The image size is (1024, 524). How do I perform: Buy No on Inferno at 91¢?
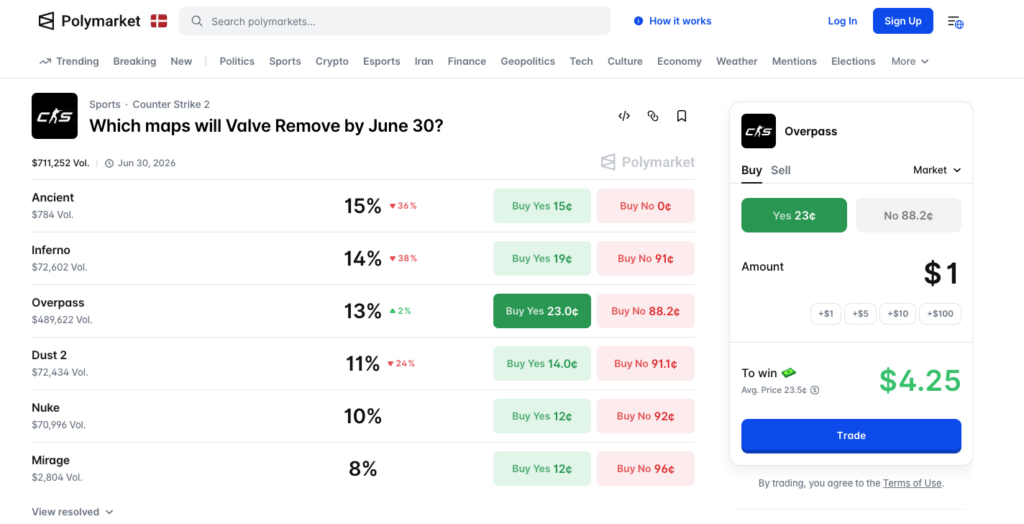point(646,258)
